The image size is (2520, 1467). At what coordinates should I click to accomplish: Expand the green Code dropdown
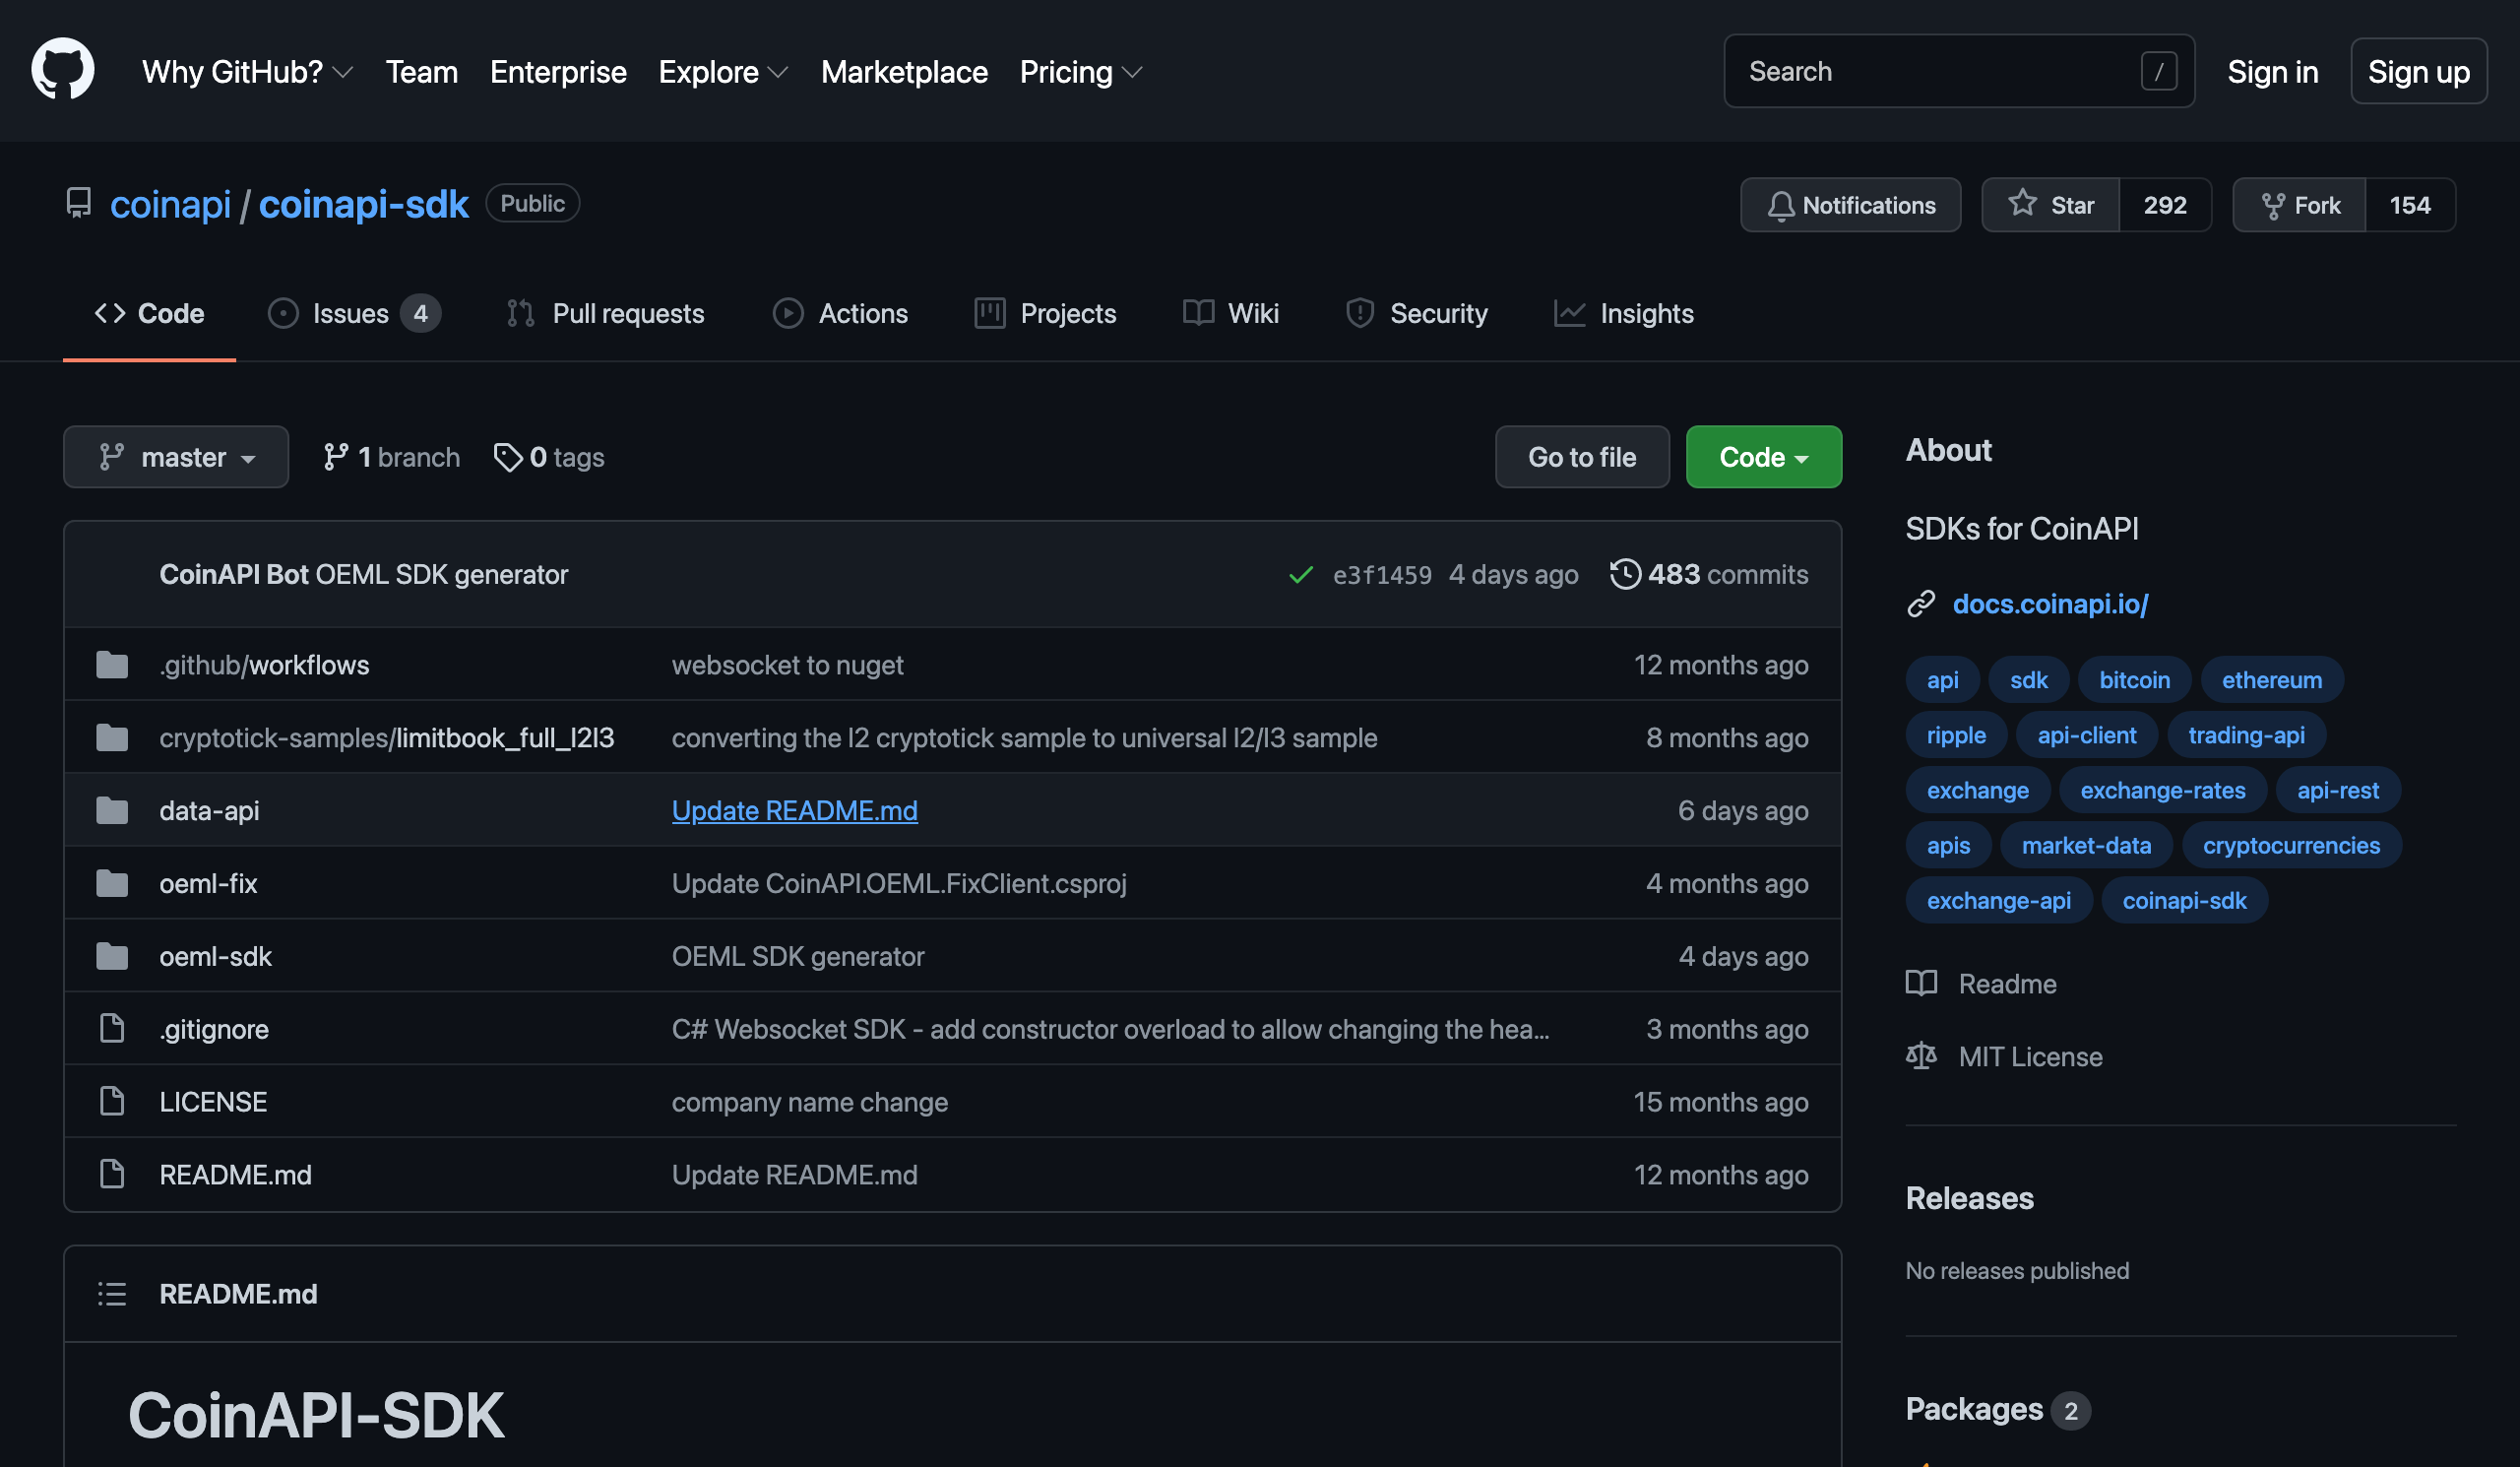[x=1763, y=456]
